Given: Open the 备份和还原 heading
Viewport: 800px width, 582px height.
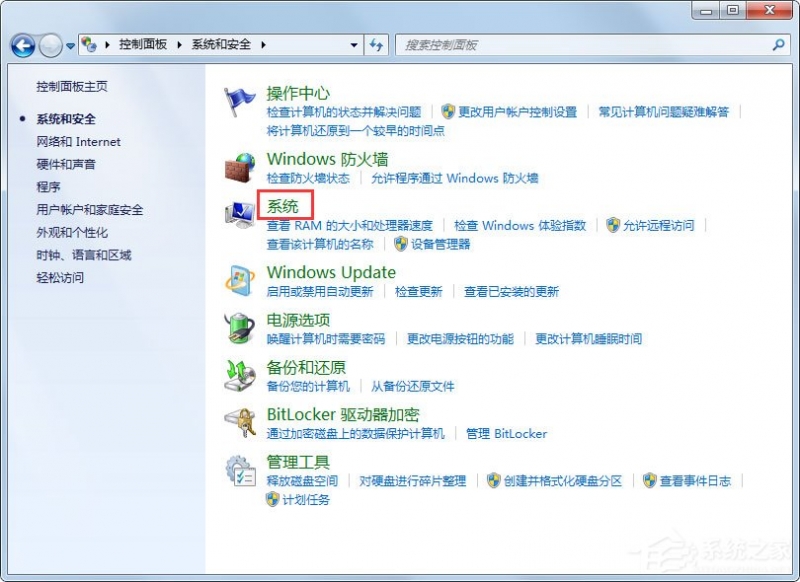Looking at the screenshot, I should (306, 367).
